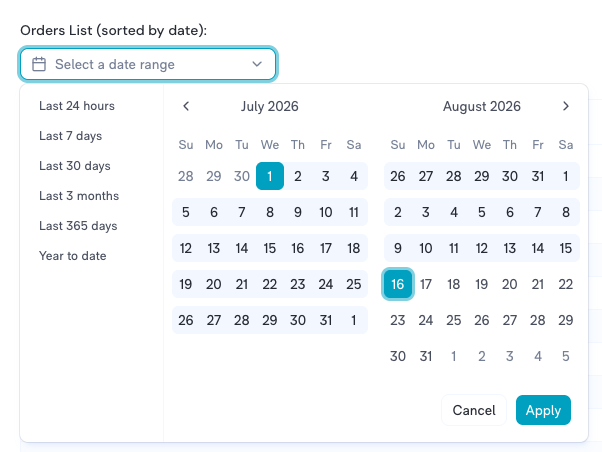Select August 22 in the calendar
Screen dimensions: 602x452
[x=566, y=284]
